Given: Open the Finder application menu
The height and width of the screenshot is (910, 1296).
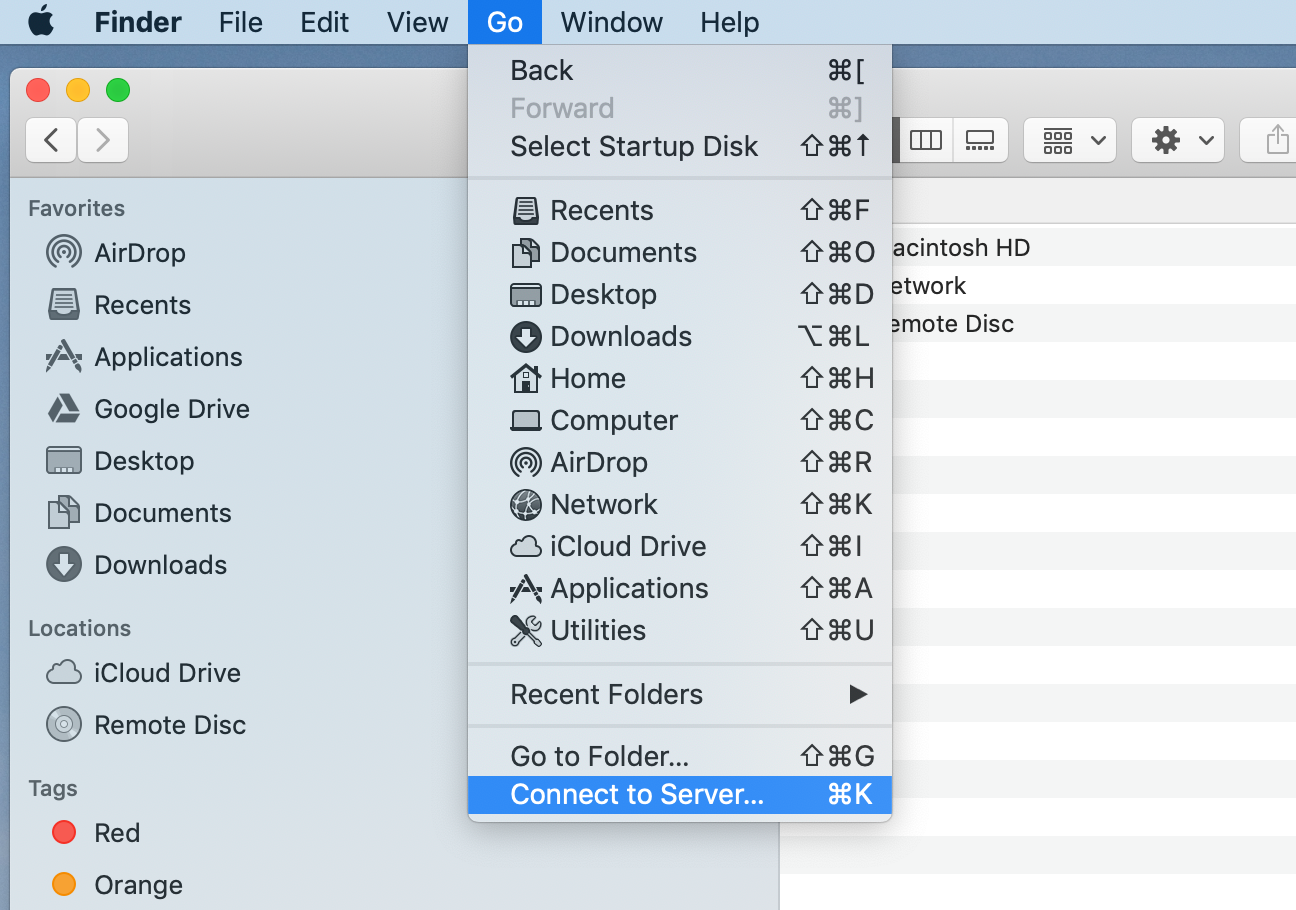Looking at the screenshot, I should point(137,22).
